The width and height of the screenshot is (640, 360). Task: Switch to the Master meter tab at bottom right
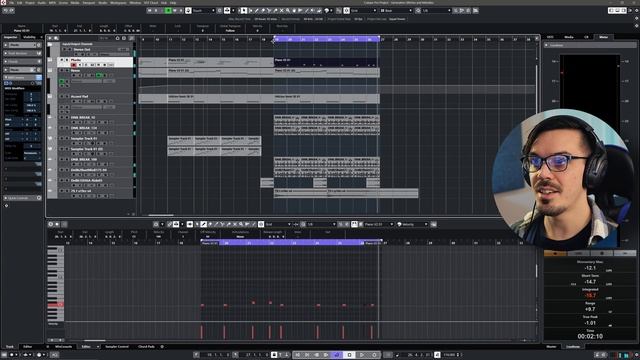pyautogui.click(x=551, y=347)
